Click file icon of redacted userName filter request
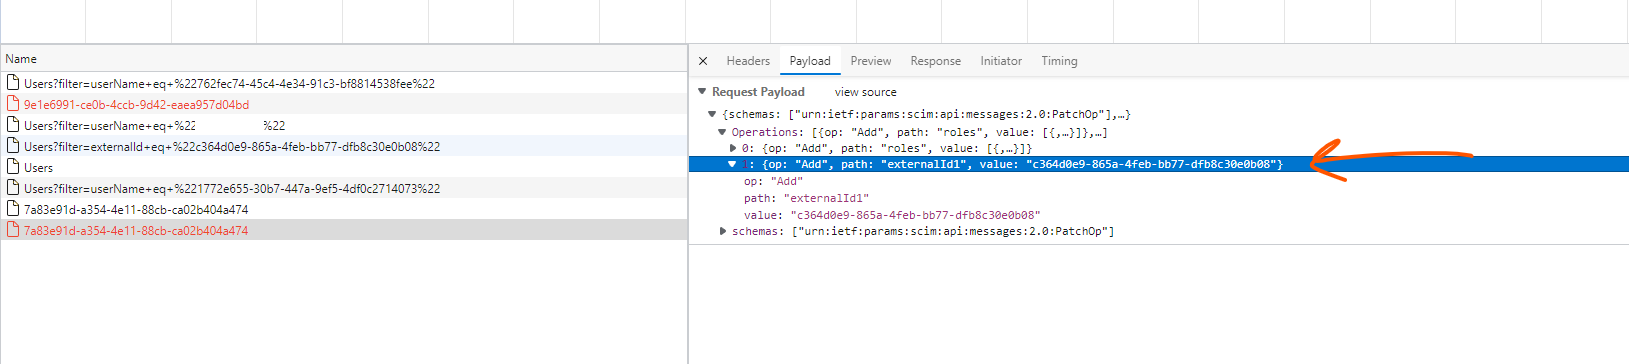 [14, 124]
